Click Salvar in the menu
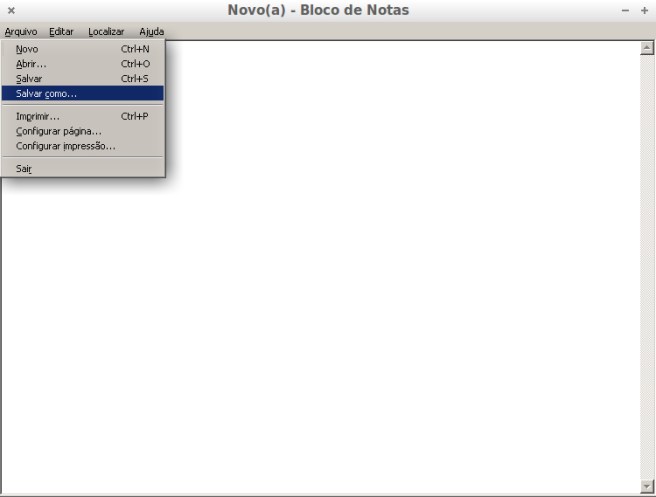This screenshot has height=497, width=656. 29,78
